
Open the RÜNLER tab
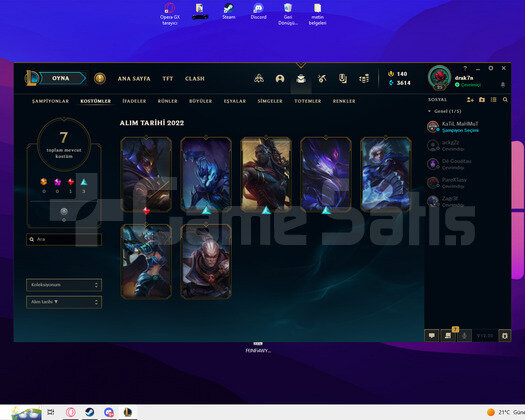(x=167, y=101)
